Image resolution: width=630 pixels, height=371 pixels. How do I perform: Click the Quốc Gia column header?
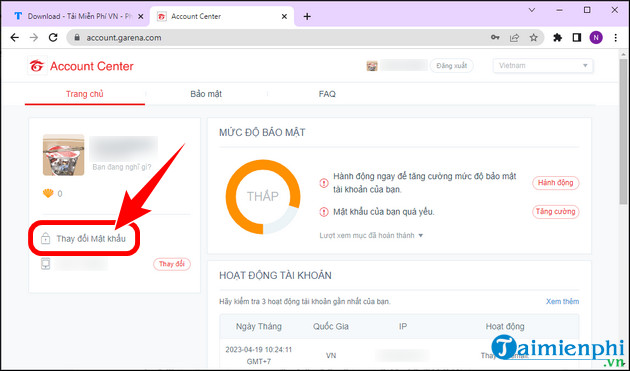point(331,326)
